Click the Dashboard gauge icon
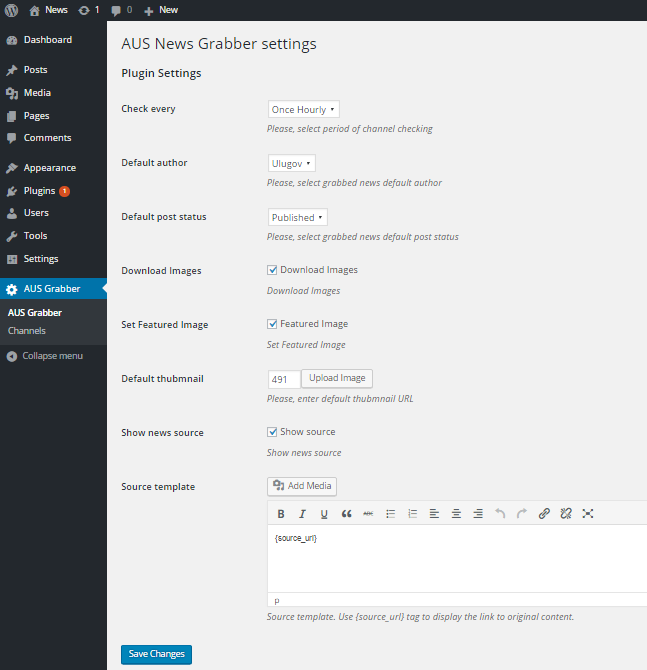Screen dimensions: 647x670 coord(12,41)
